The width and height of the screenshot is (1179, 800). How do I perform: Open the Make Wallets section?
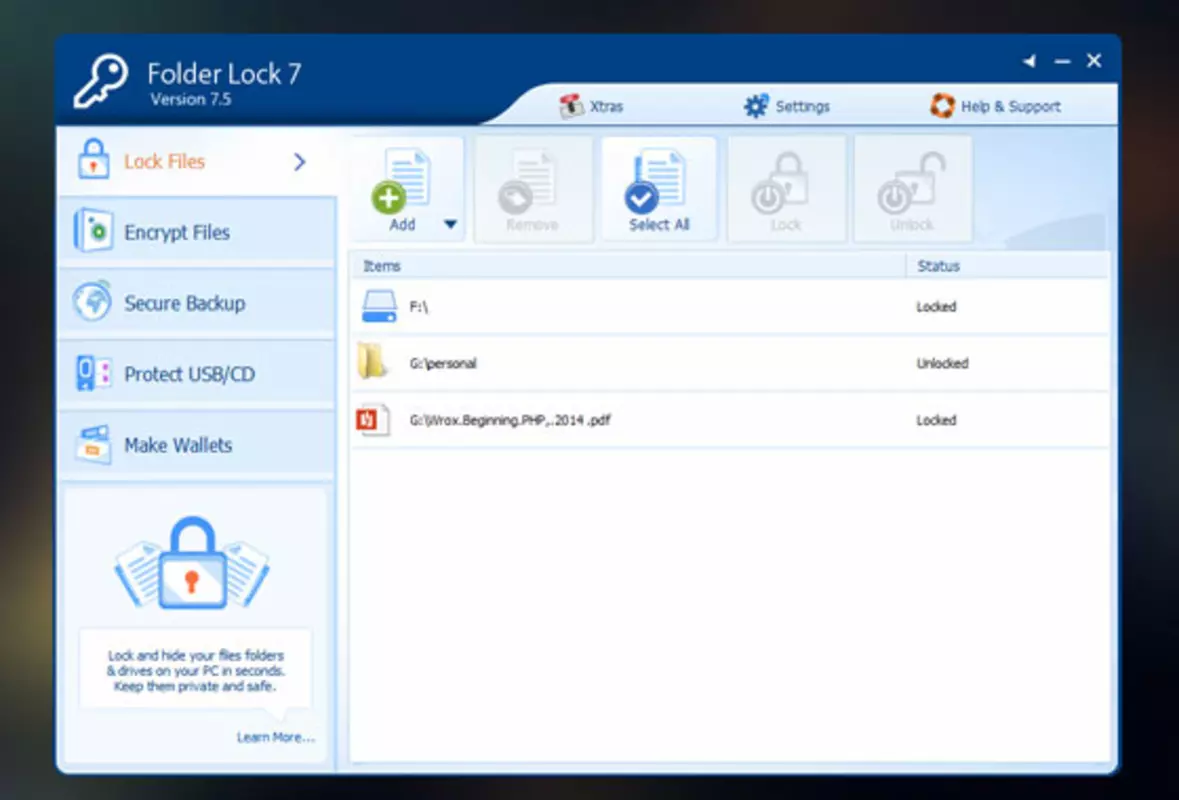[196, 444]
